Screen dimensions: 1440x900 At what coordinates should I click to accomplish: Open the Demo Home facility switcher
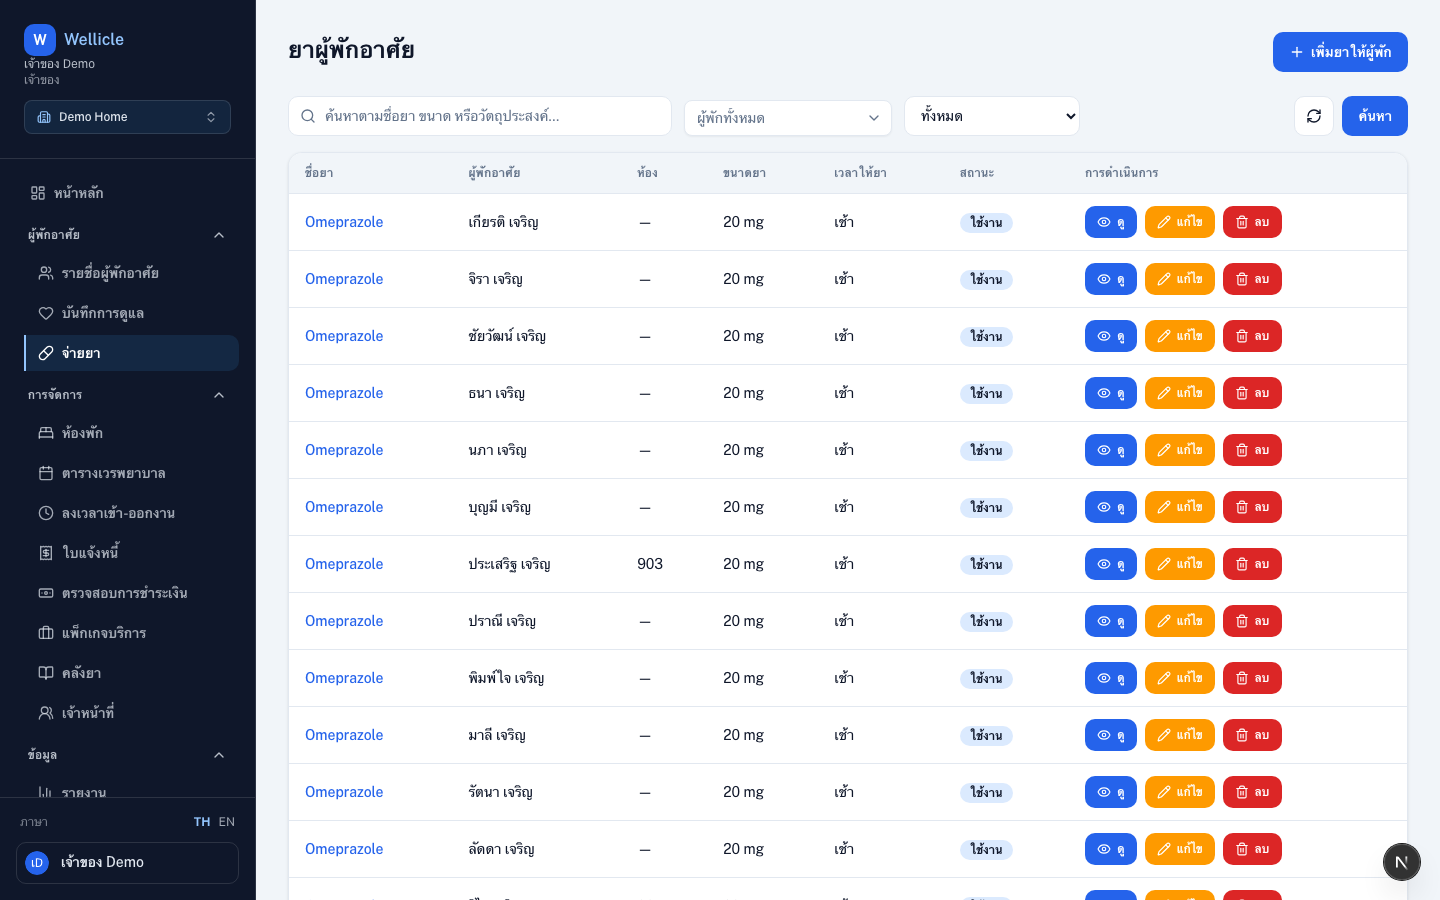[127, 117]
